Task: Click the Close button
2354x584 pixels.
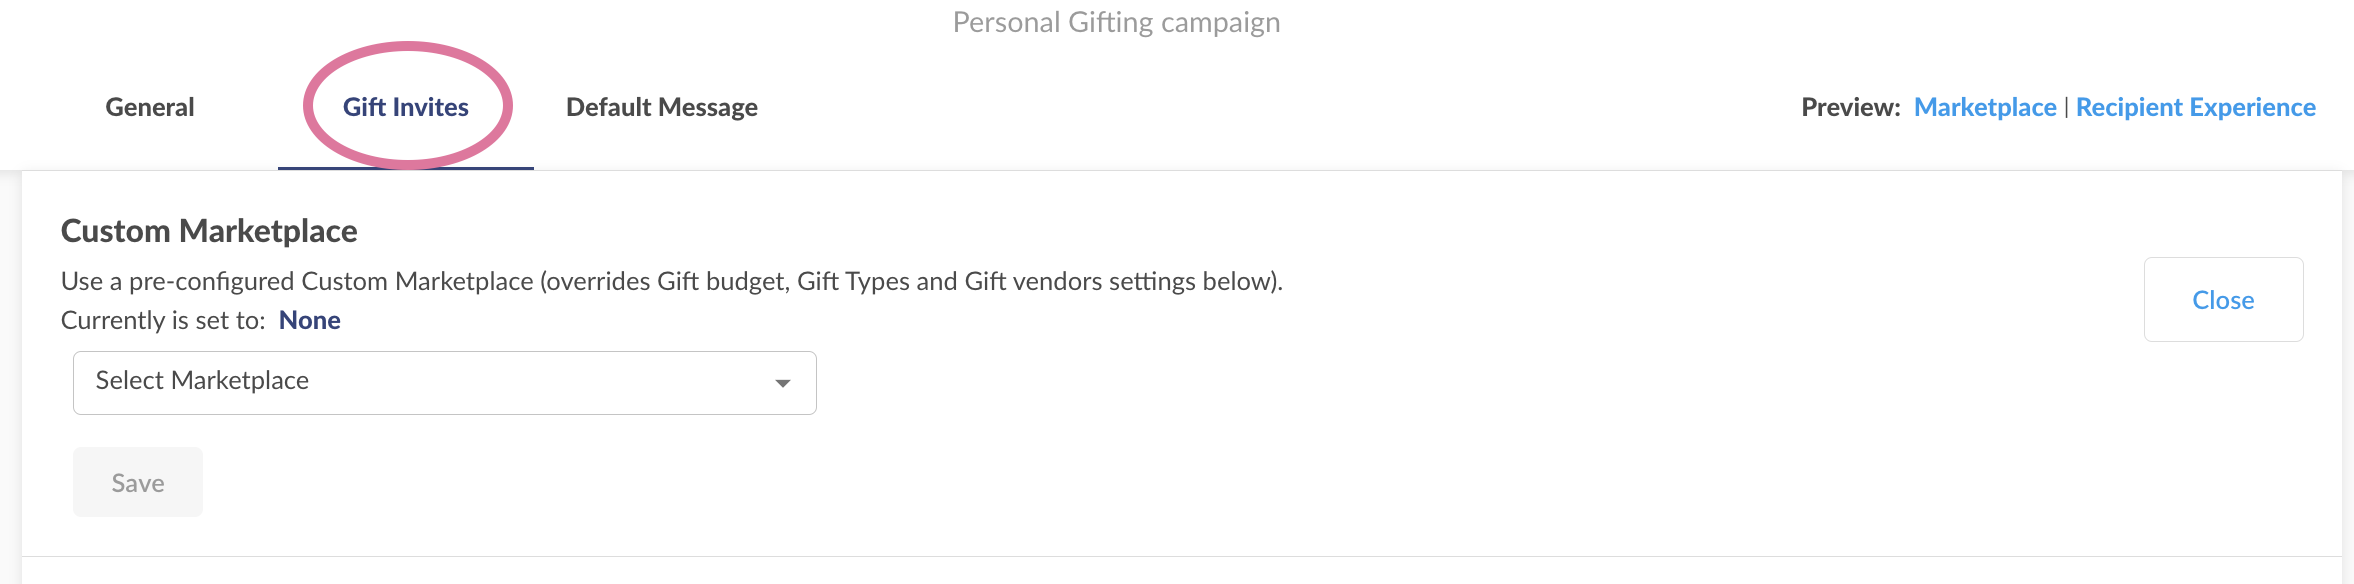Action: pos(2223,300)
